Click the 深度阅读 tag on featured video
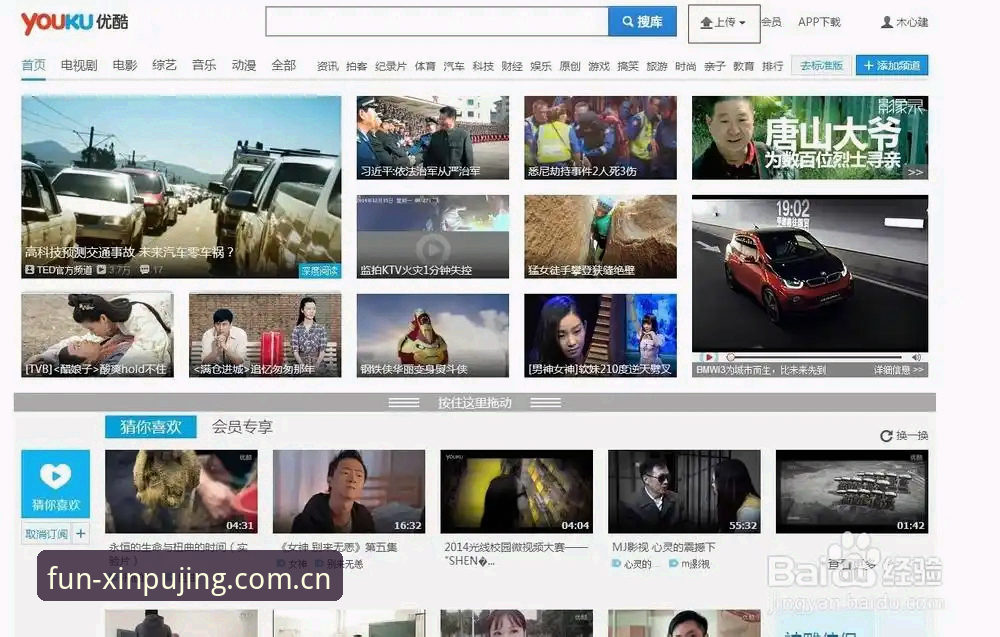 (x=320, y=271)
